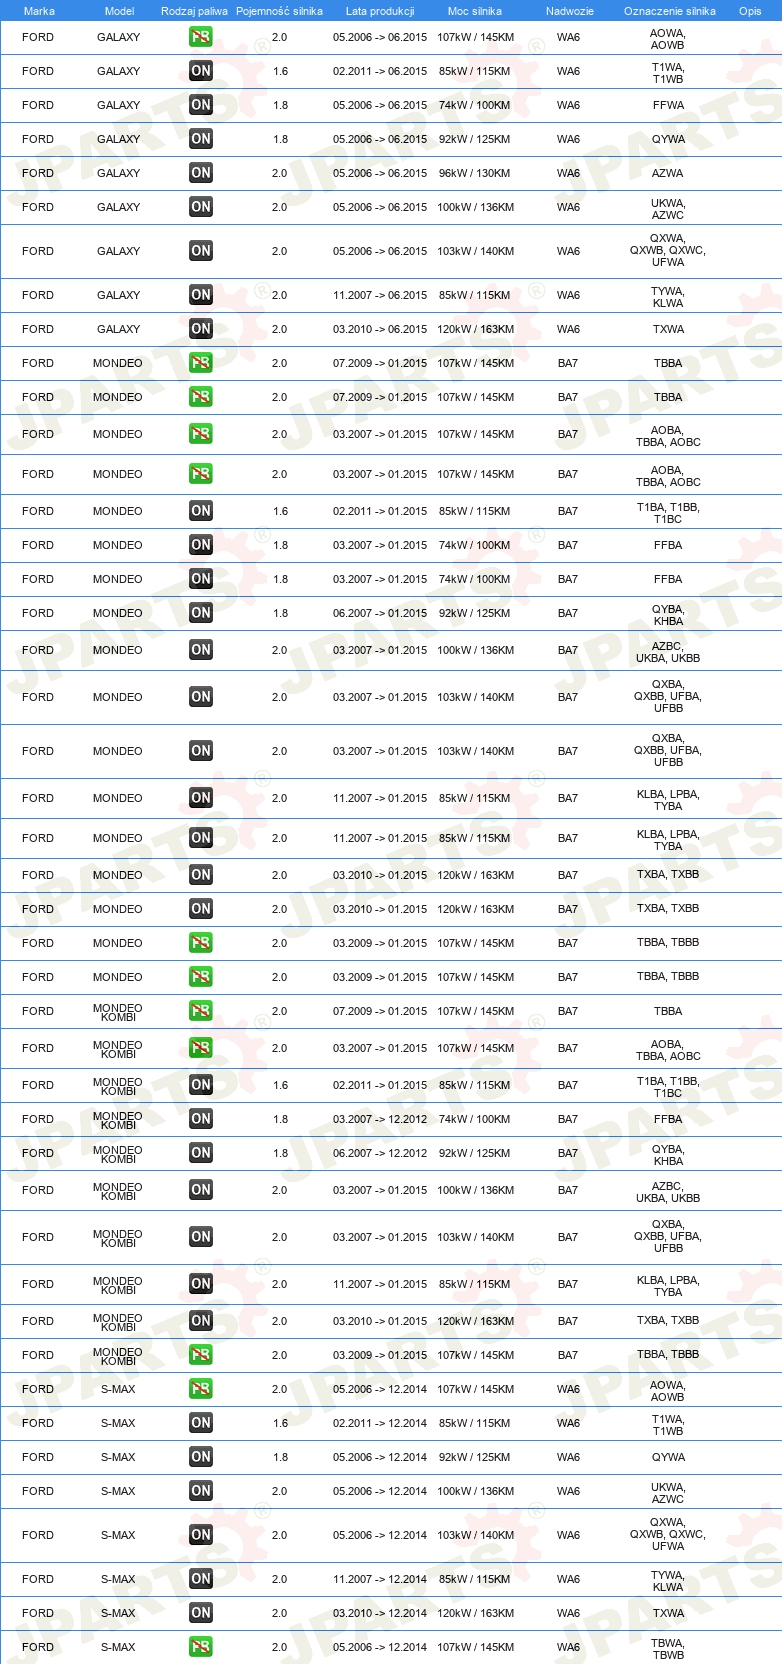The image size is (782, 1664).
Task: Click the ON icon for S-MAX 120kW / 163KM
Action: pos(201,1613)
